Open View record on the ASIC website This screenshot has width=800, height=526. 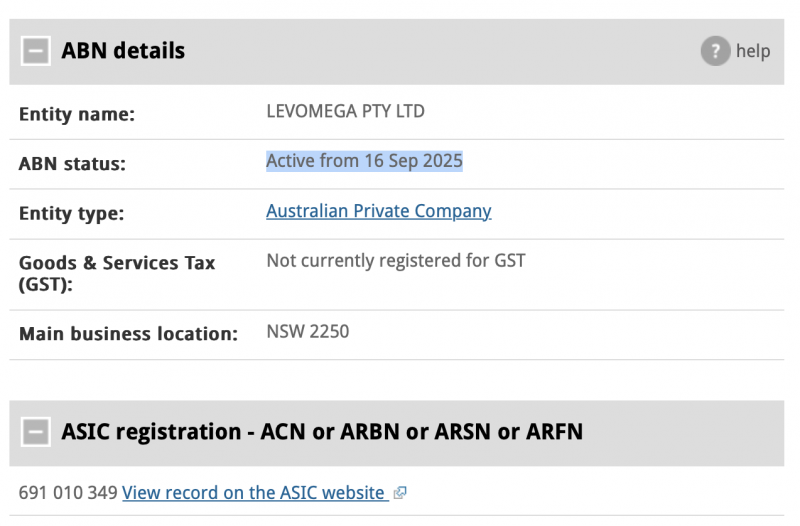pos(254,492)
